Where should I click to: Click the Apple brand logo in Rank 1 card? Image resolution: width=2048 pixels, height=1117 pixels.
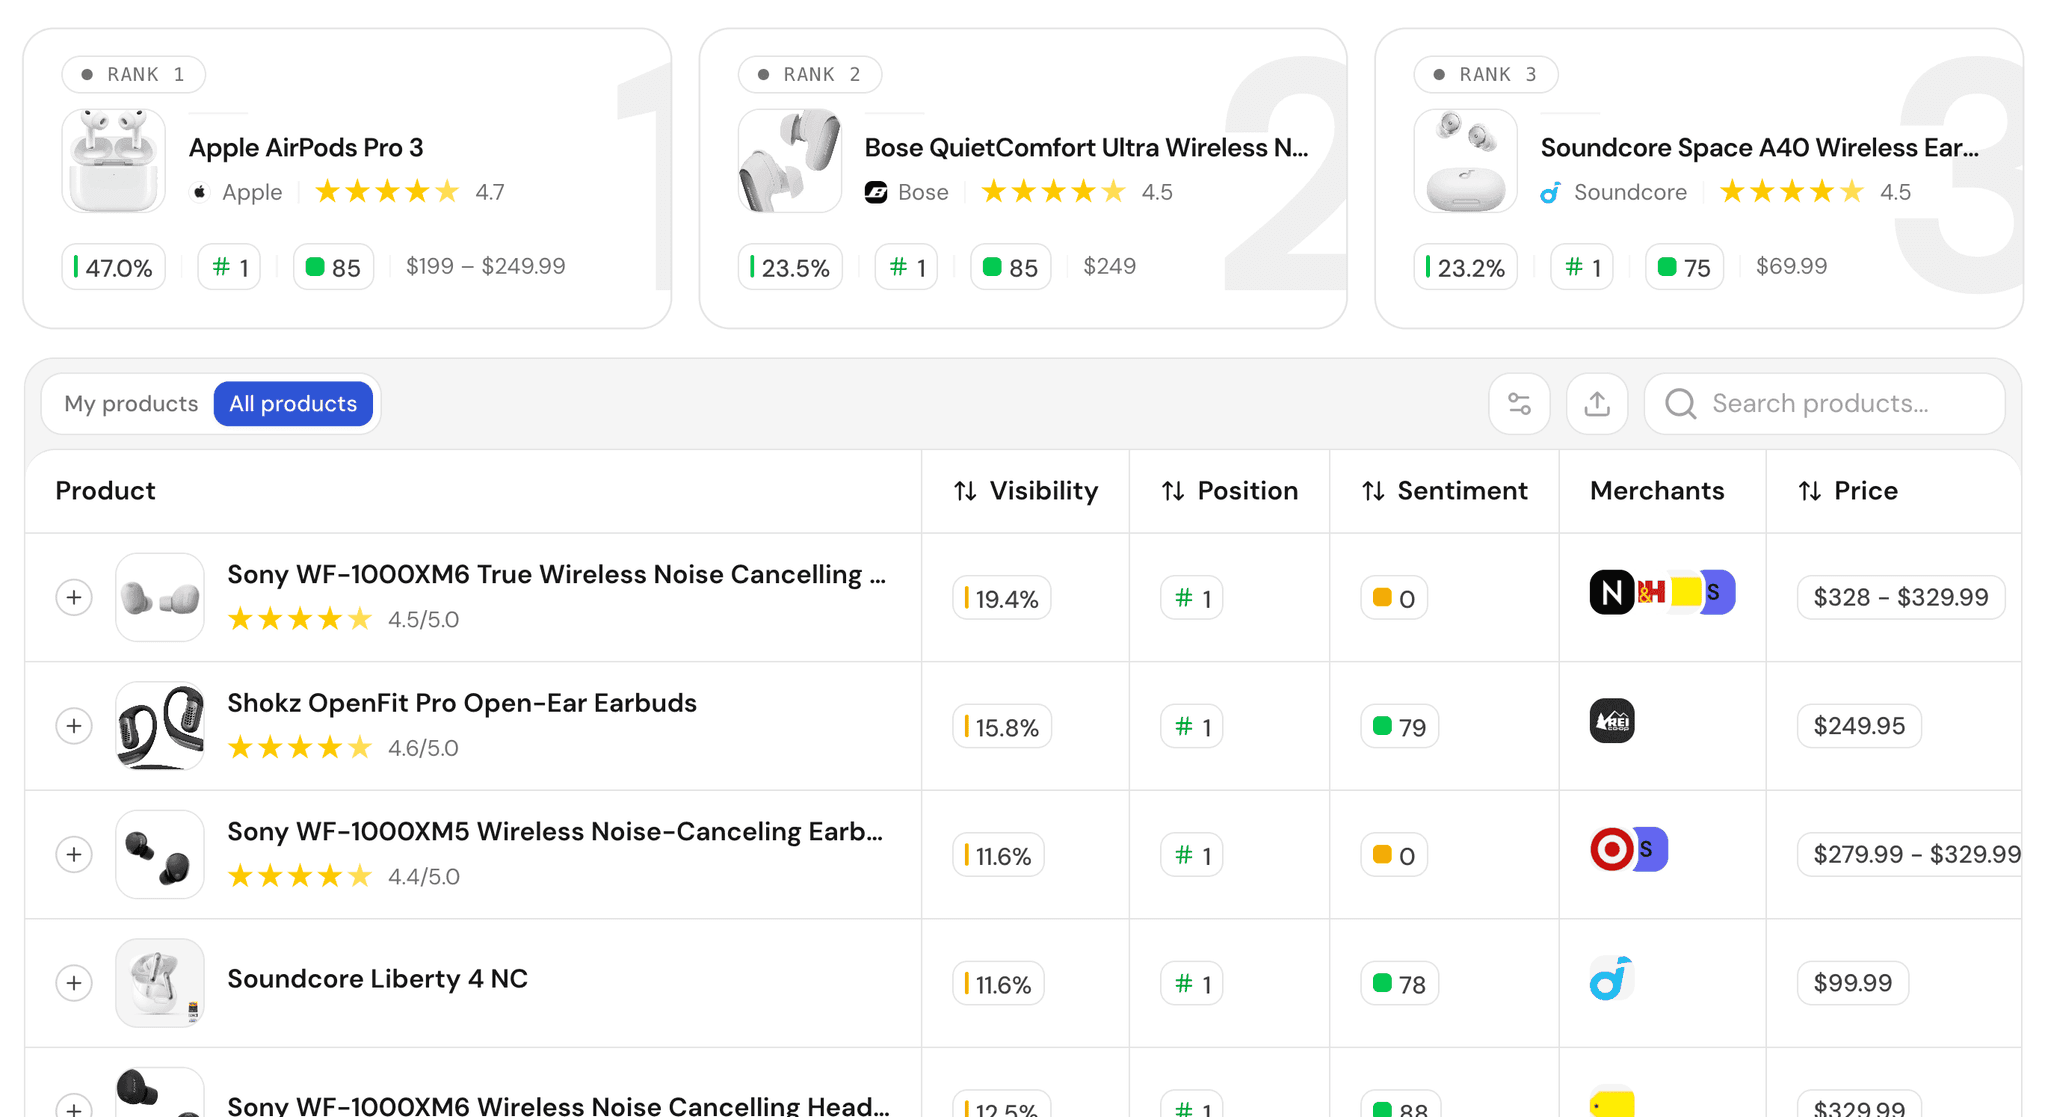[x=200, y=192]
